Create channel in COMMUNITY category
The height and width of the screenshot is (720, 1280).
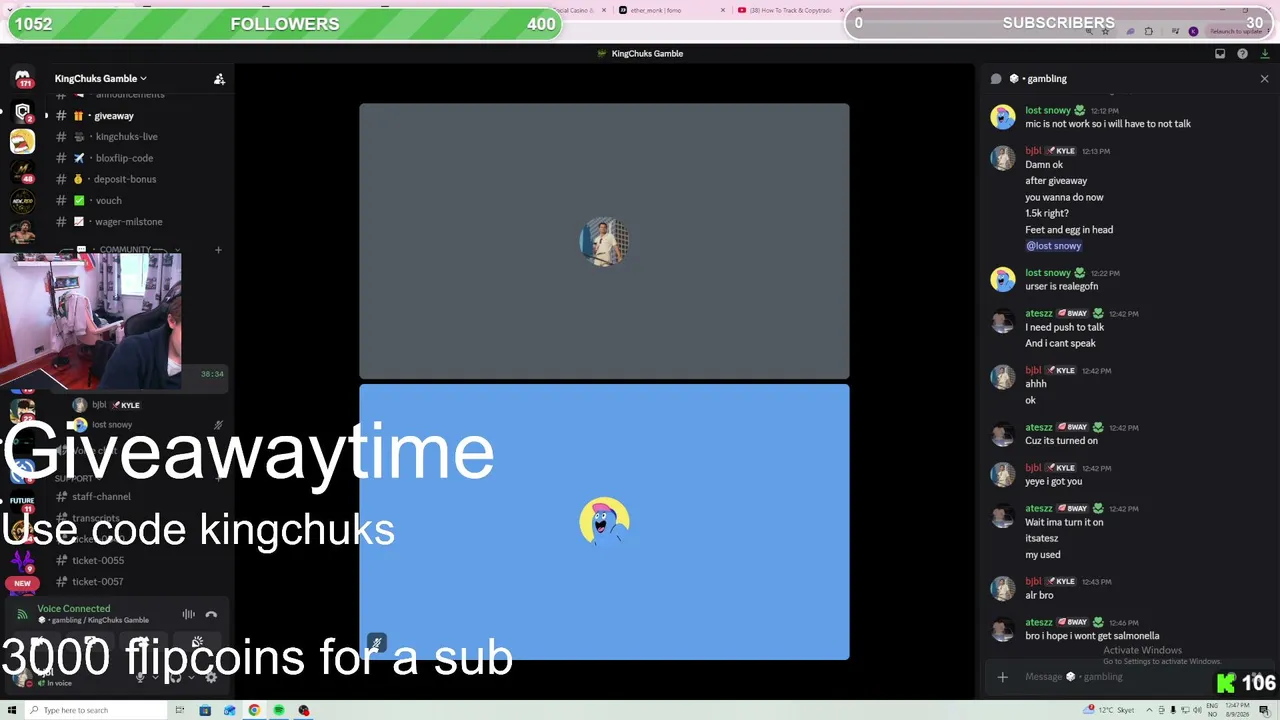[218, 249]
